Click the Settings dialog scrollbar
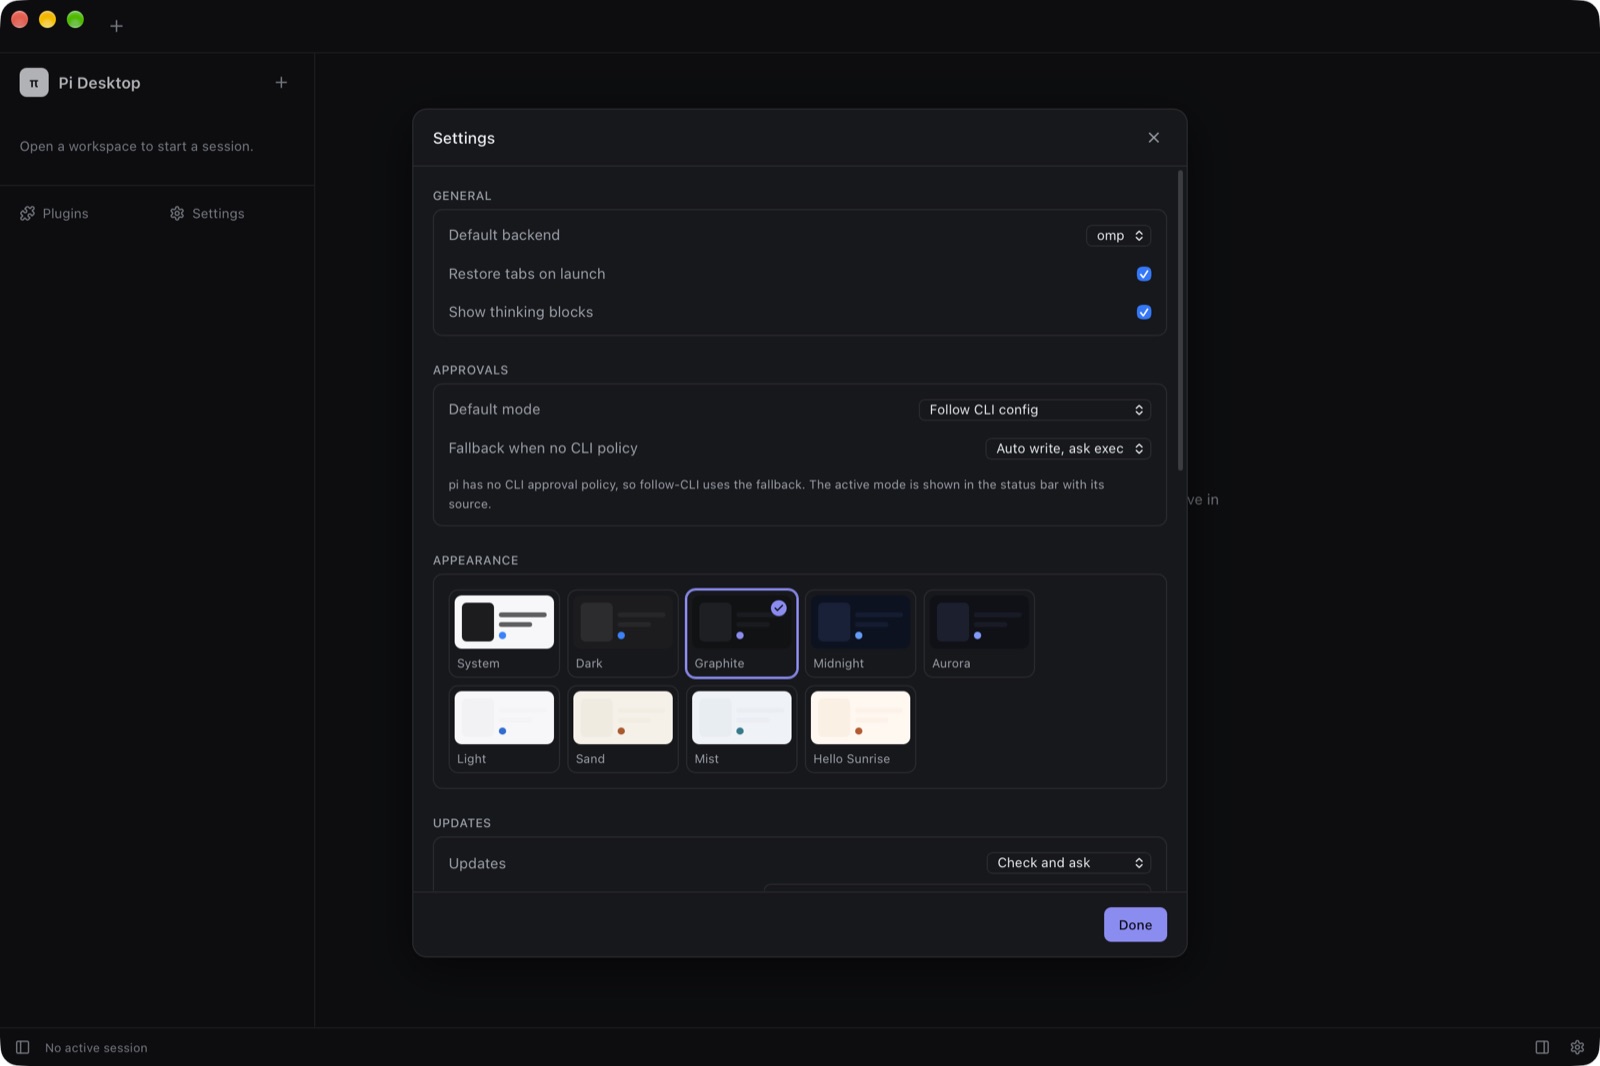 [x=1181, y=320]
